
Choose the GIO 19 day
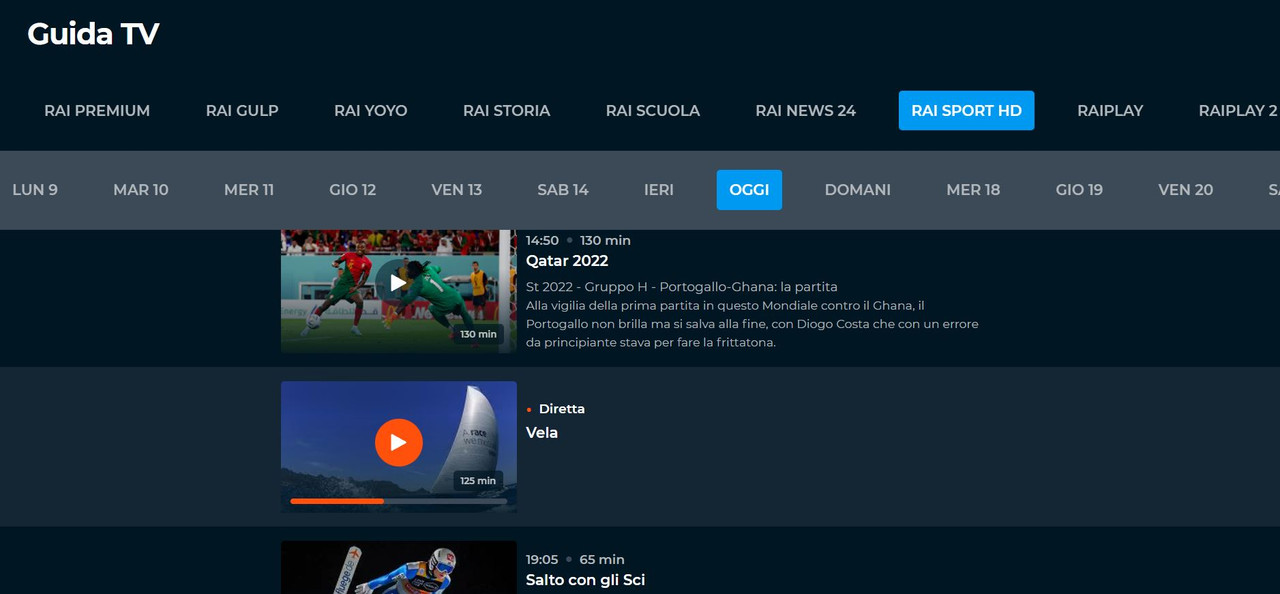(x=1079, y=190)
